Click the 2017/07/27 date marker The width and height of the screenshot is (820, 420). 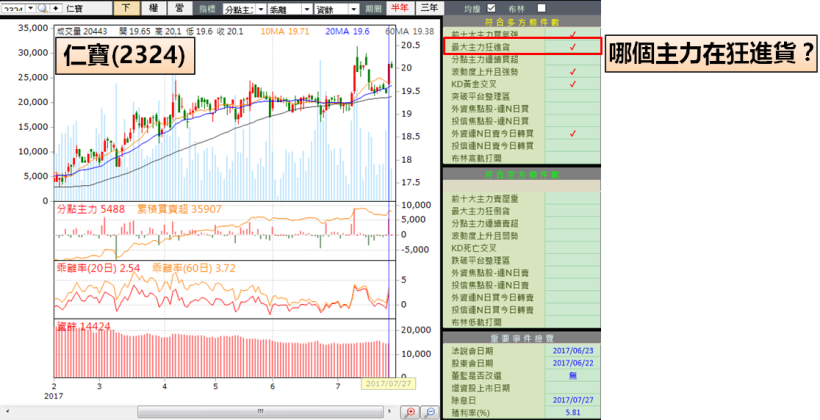click(x=388, y=383)
